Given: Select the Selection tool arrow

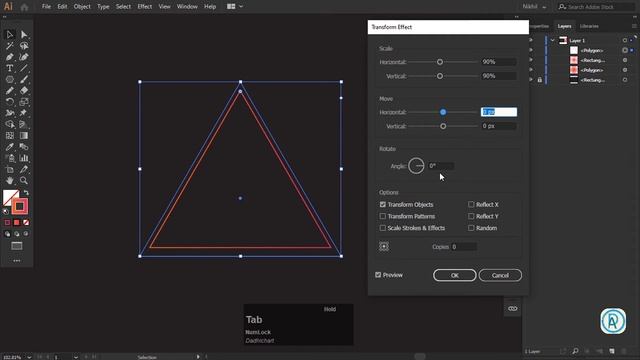Looking at the screenshot, I should click(10, 35).
